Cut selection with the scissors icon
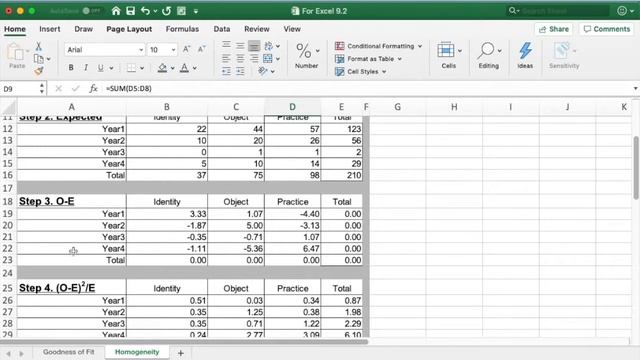 click(38, 46)
